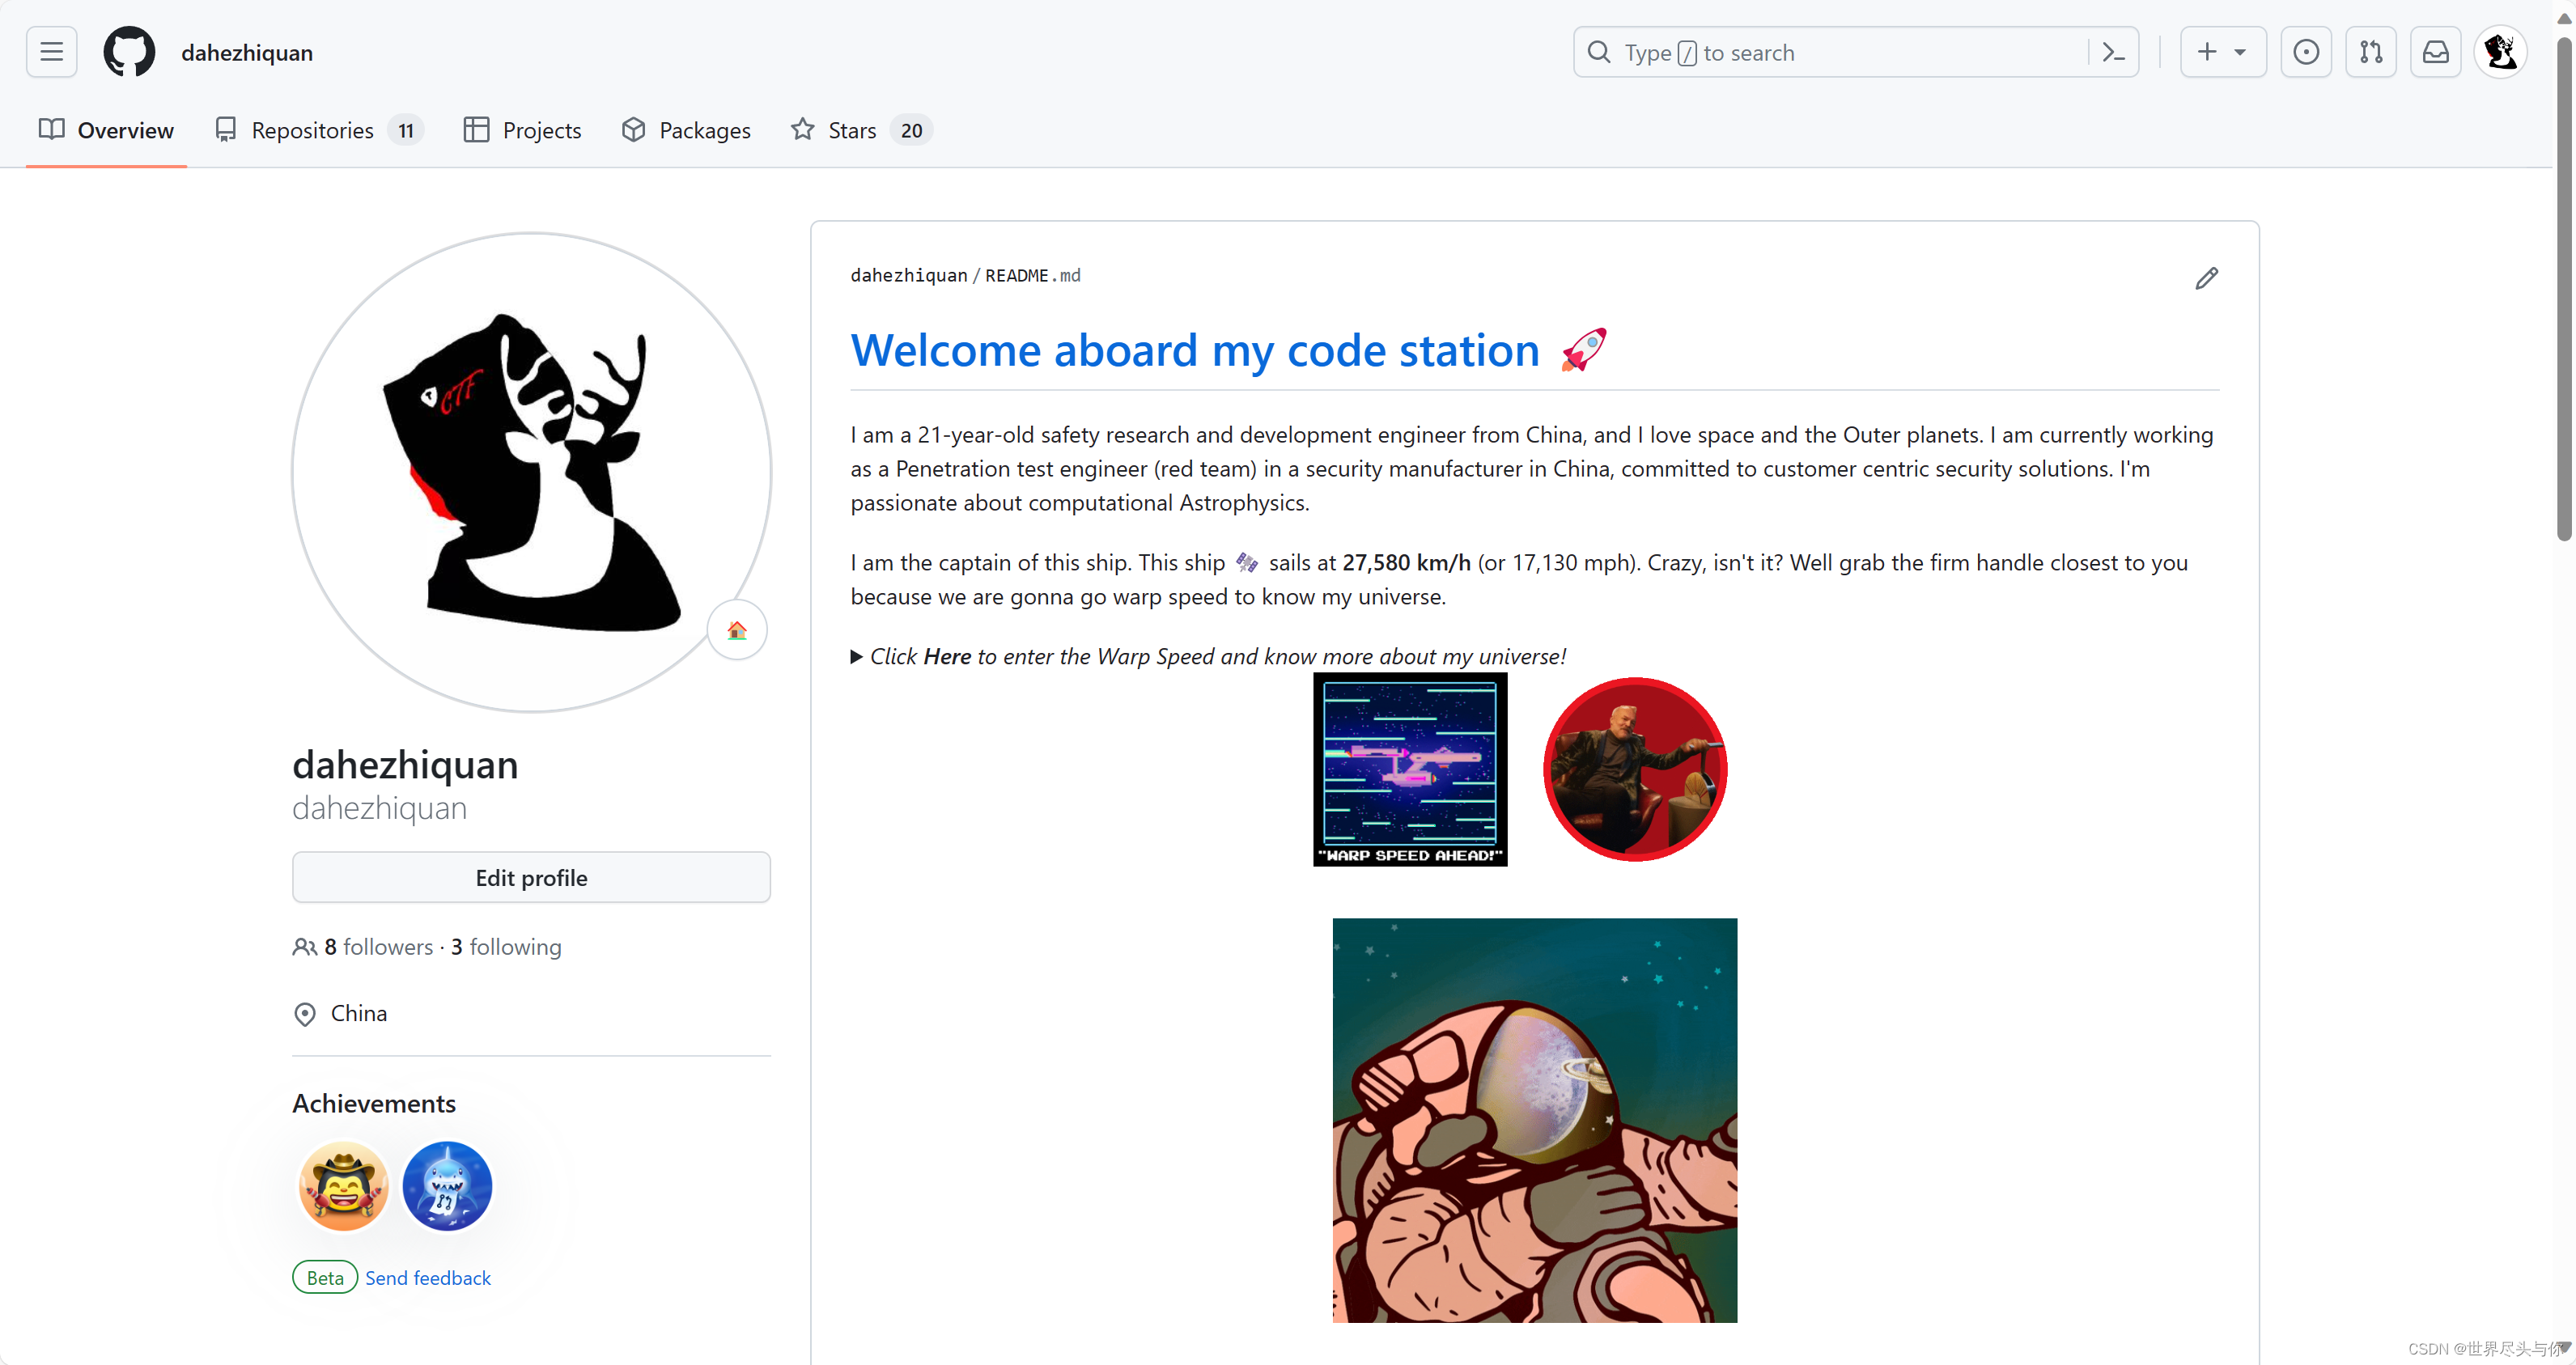This screenshot has height=1365, width=2576.
Task: Open the profile avatar dropdown
Action: tap(2501, 51)
